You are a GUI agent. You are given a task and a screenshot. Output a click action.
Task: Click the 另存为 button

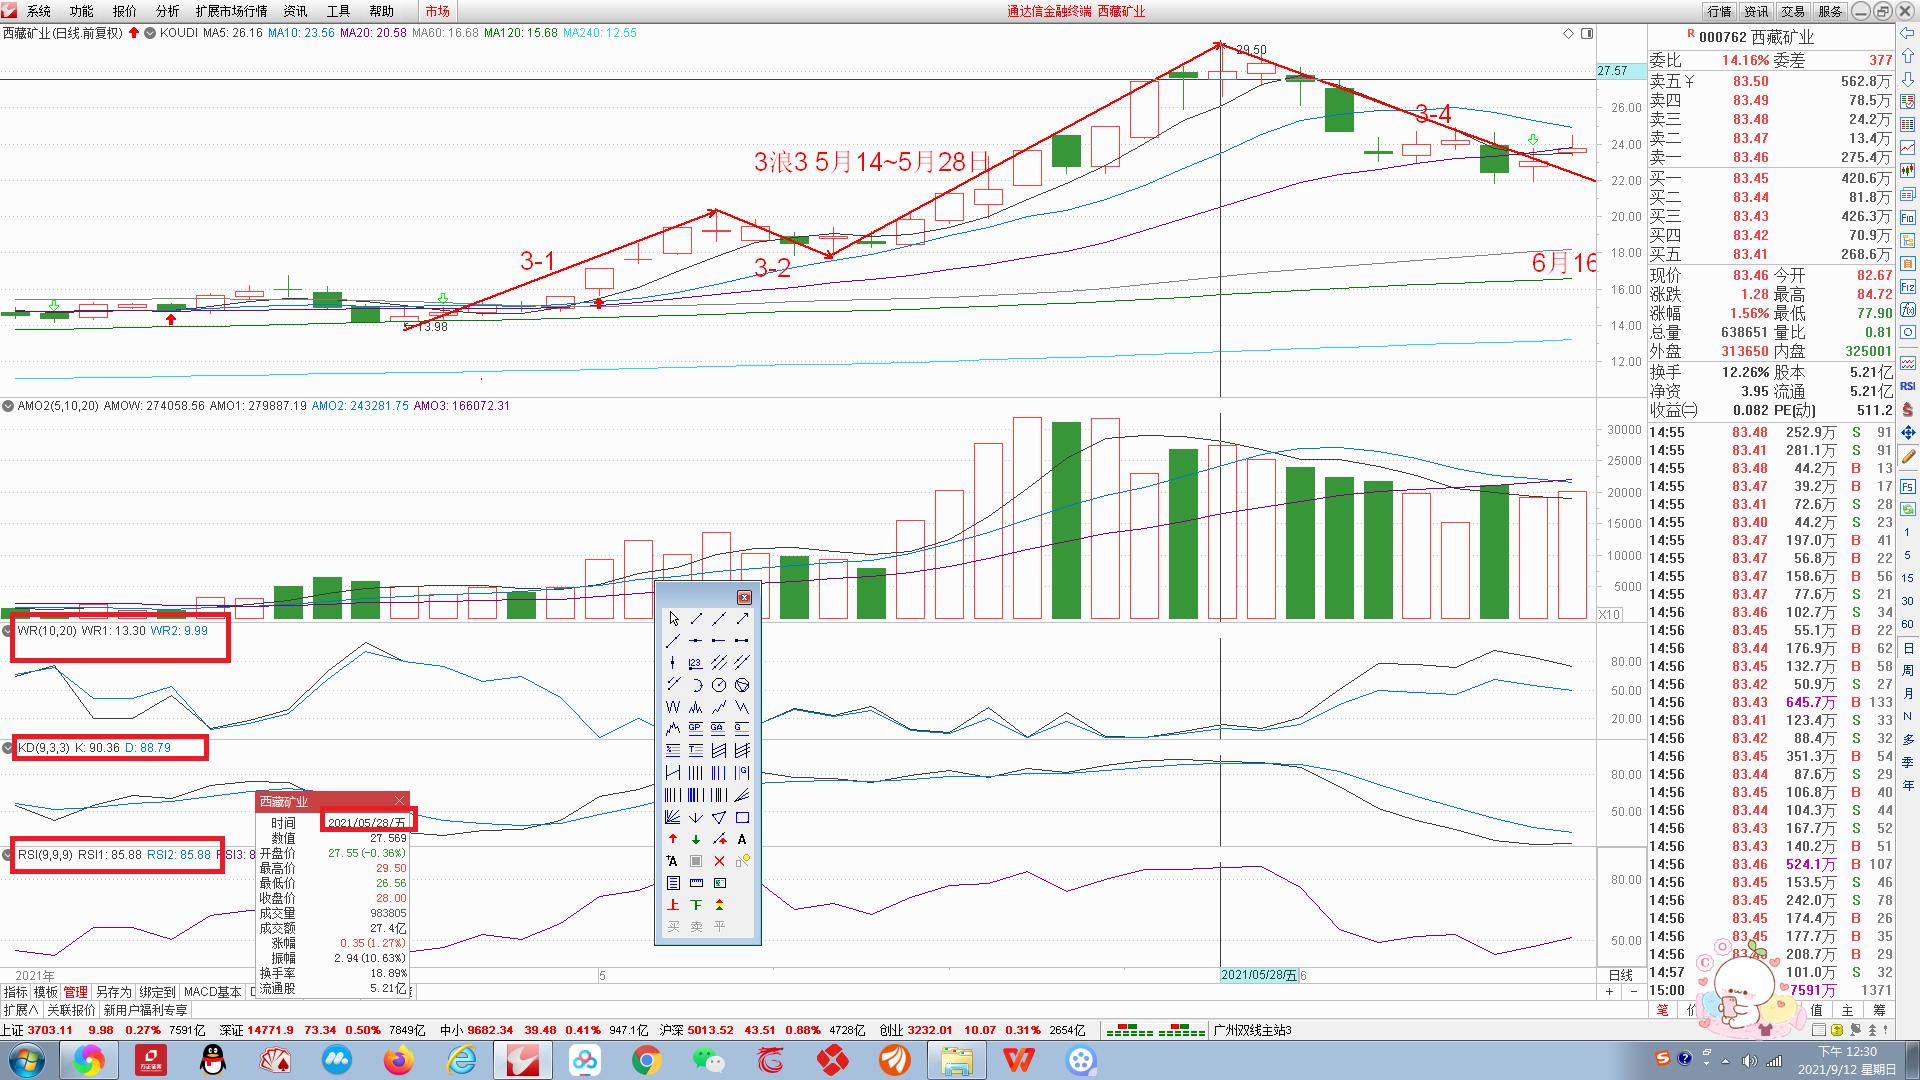113,992
